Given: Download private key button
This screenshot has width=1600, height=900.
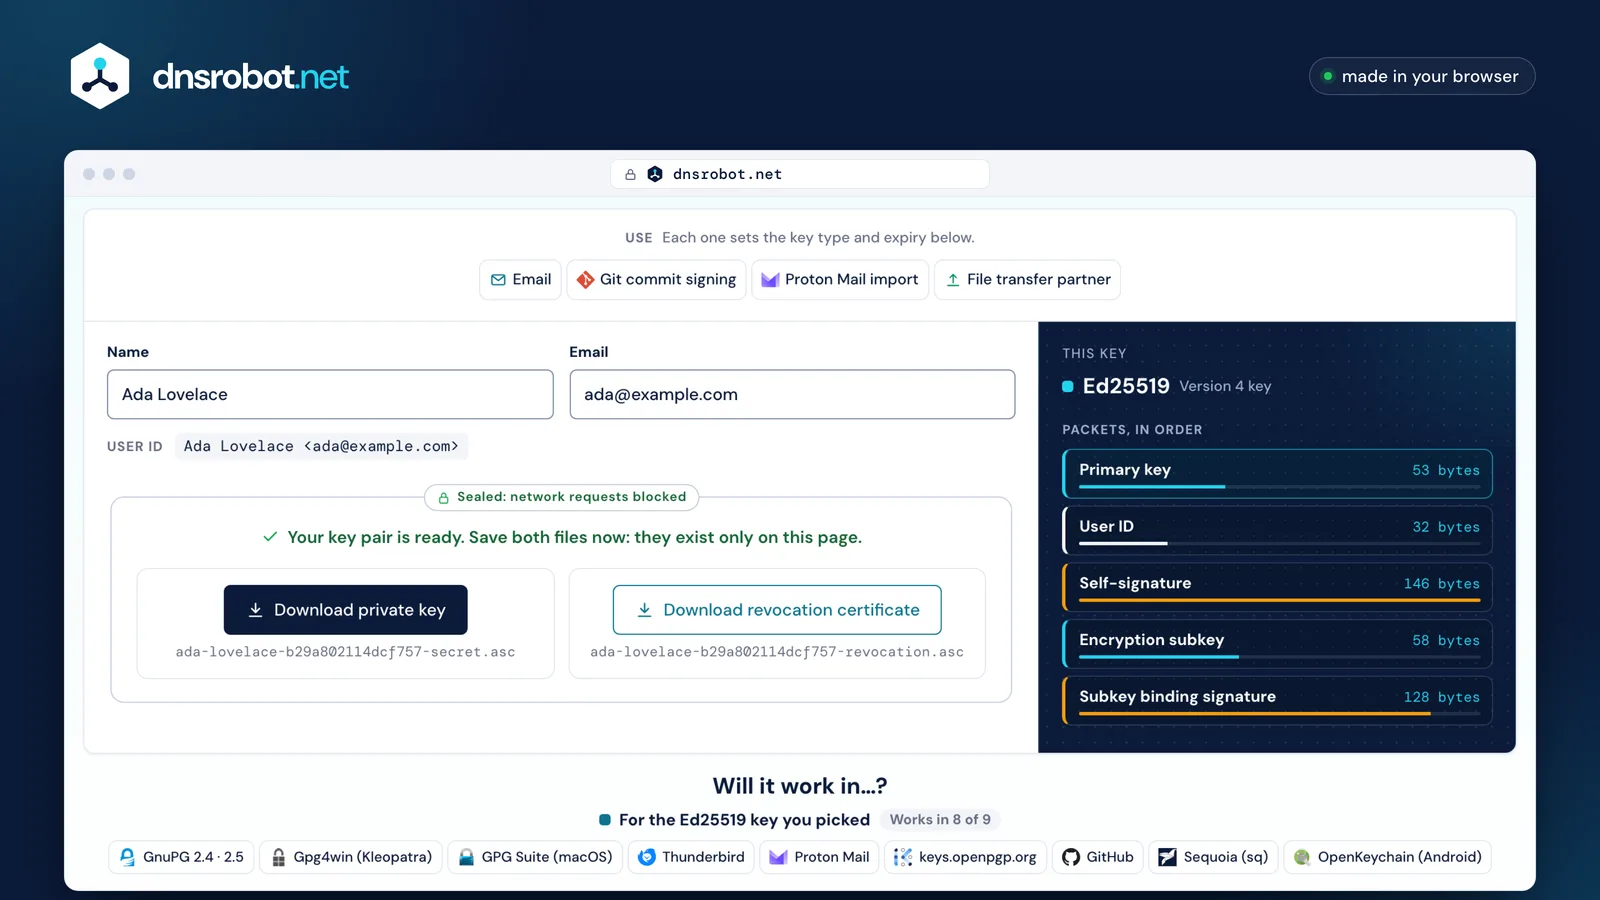Looking at the screenshot, I should 345,610.
